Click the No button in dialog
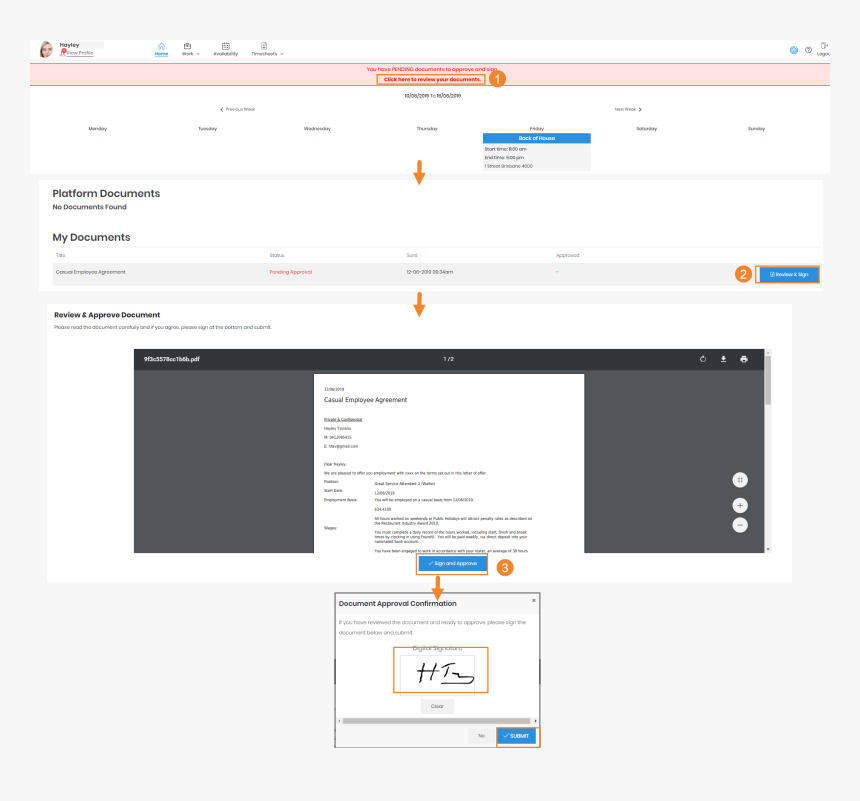 [x=482, y=736]
